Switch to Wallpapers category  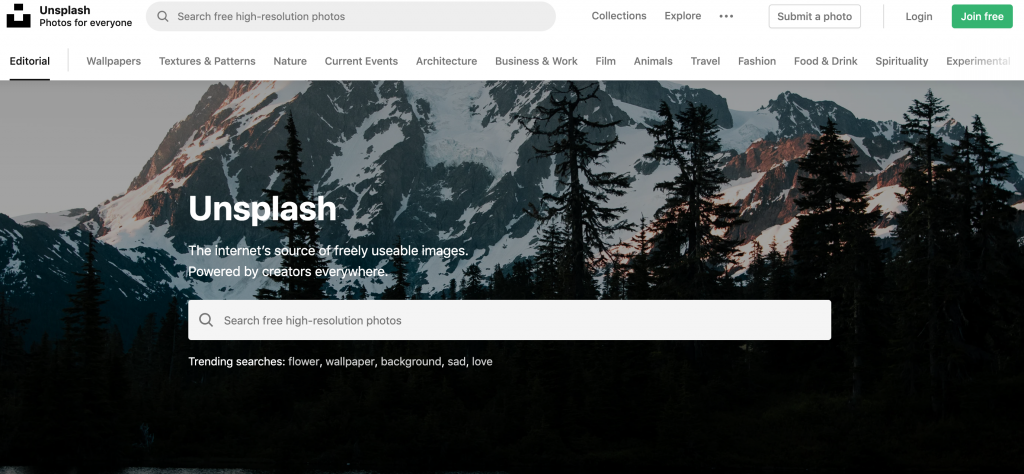coord(114,61)
